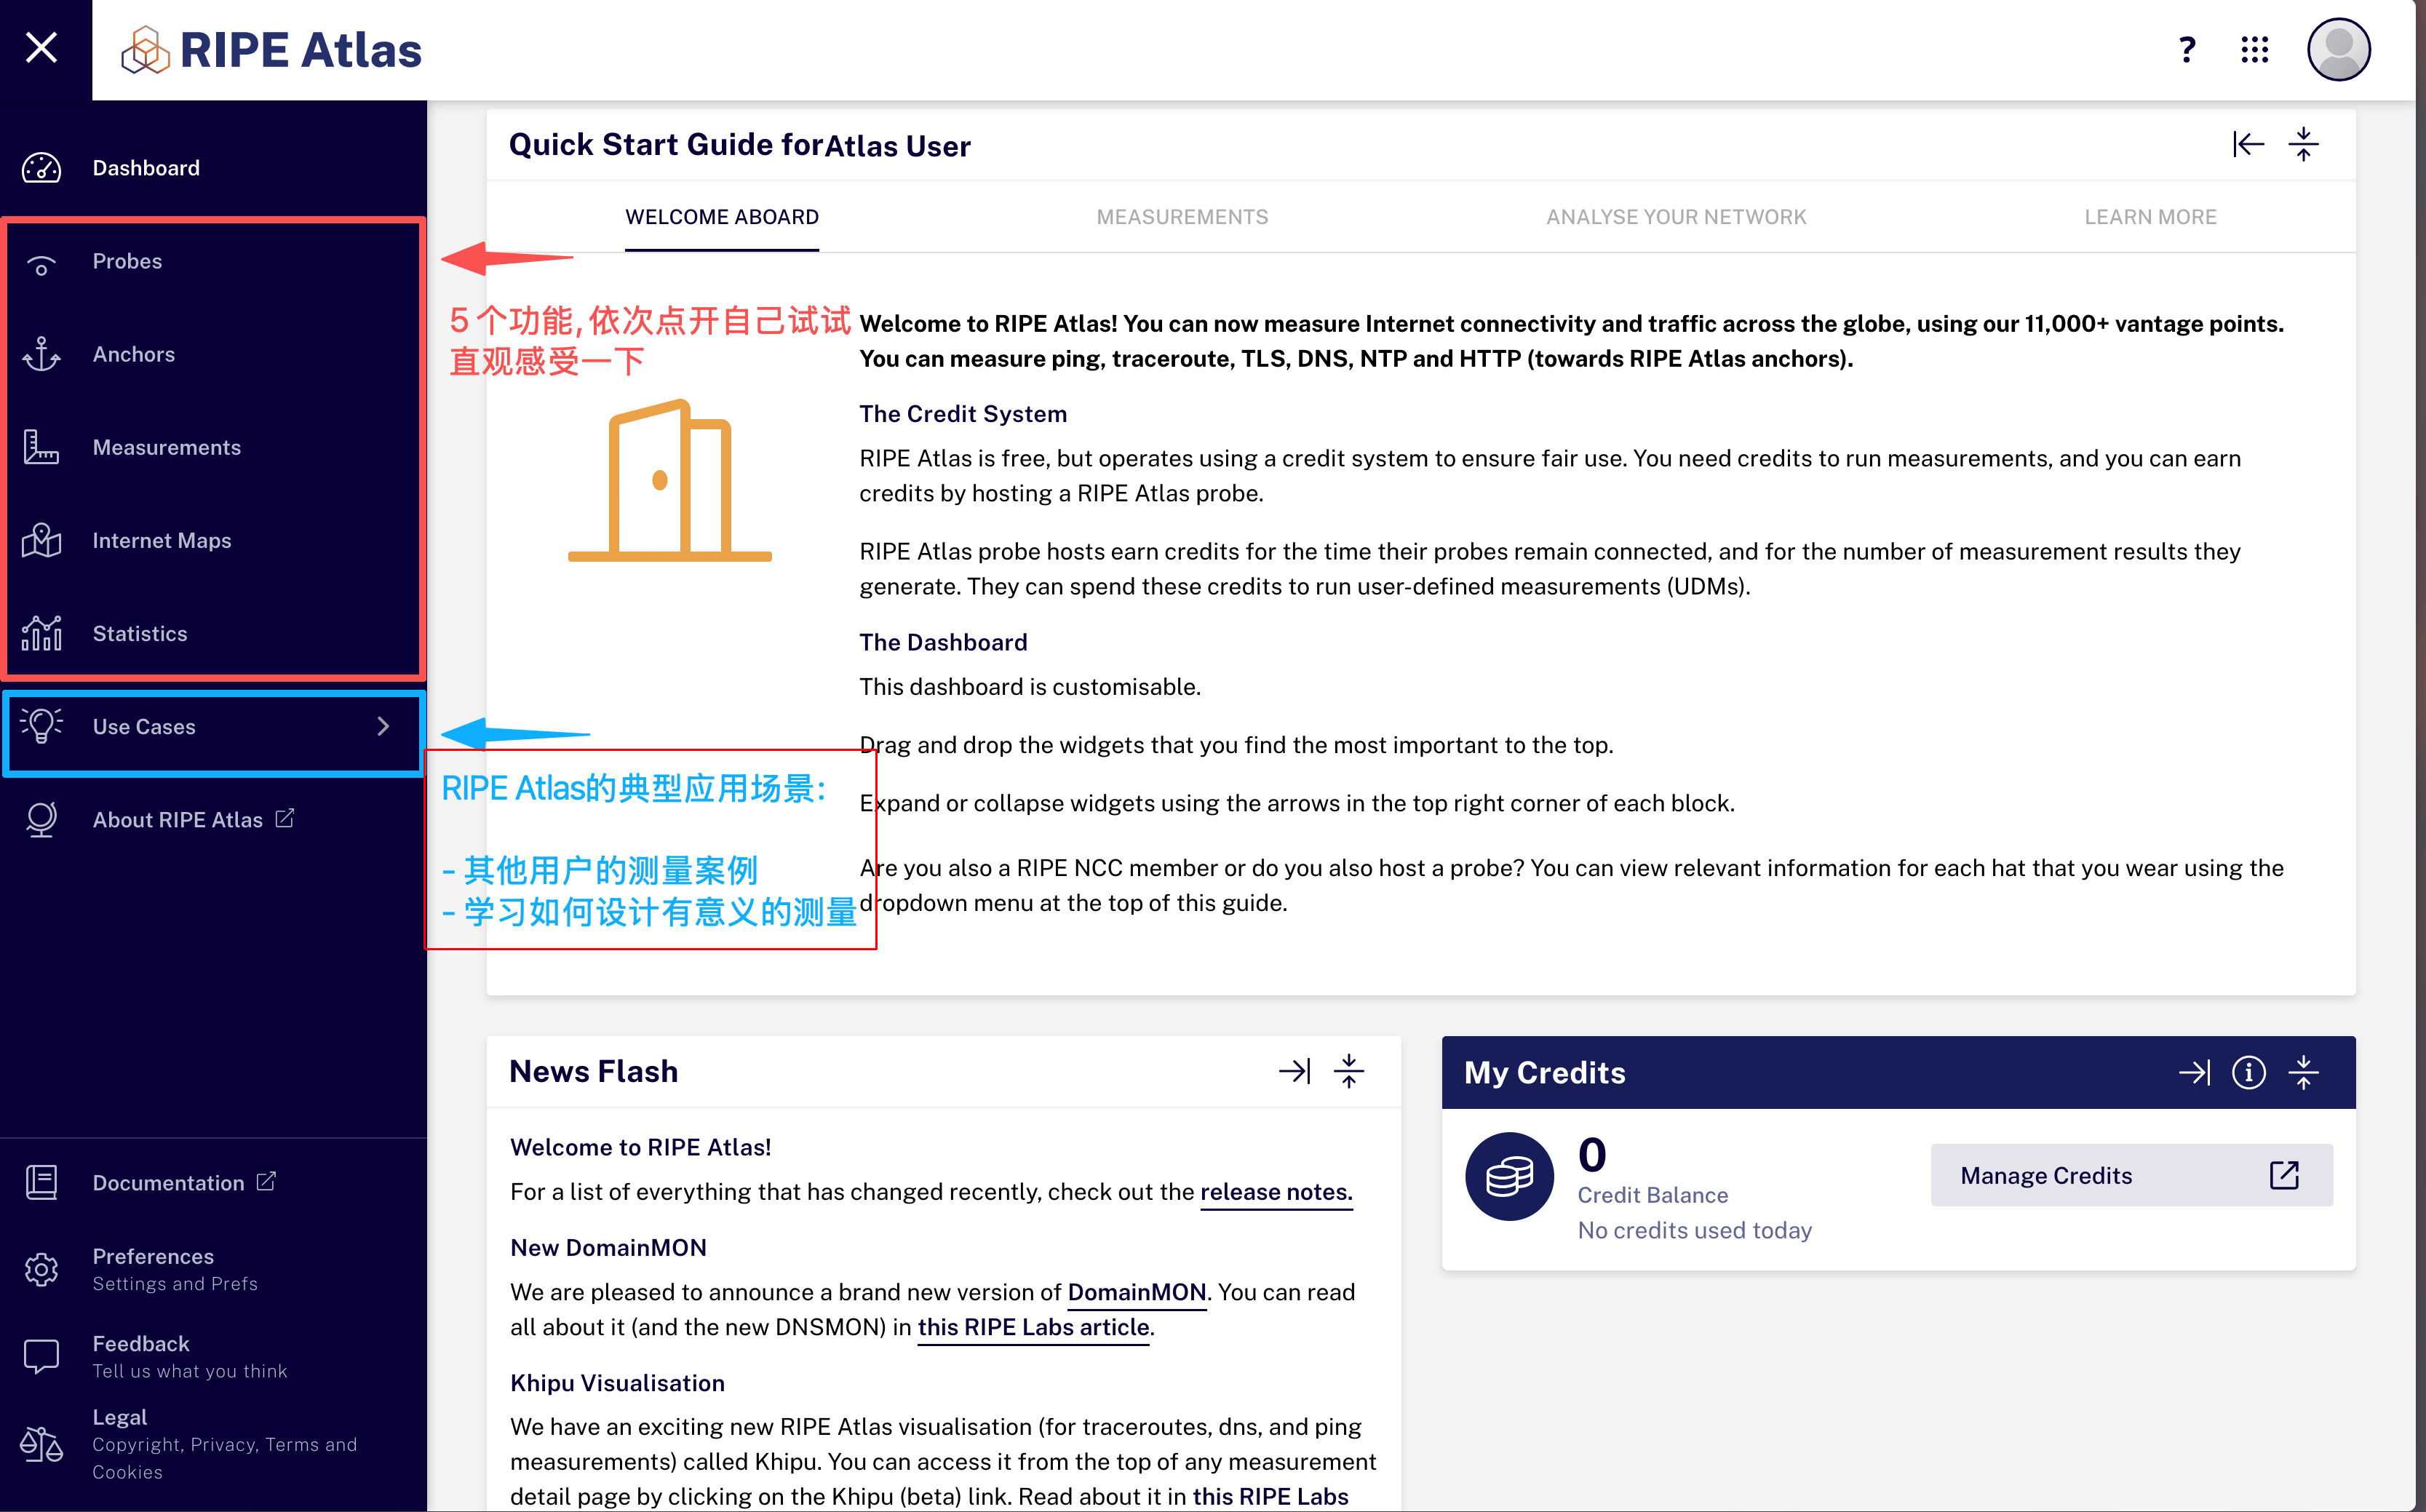Collapse the My Credits widget
Image resolution: width=2426 pixels, height=1512 pixels.
point(2303,1072)
